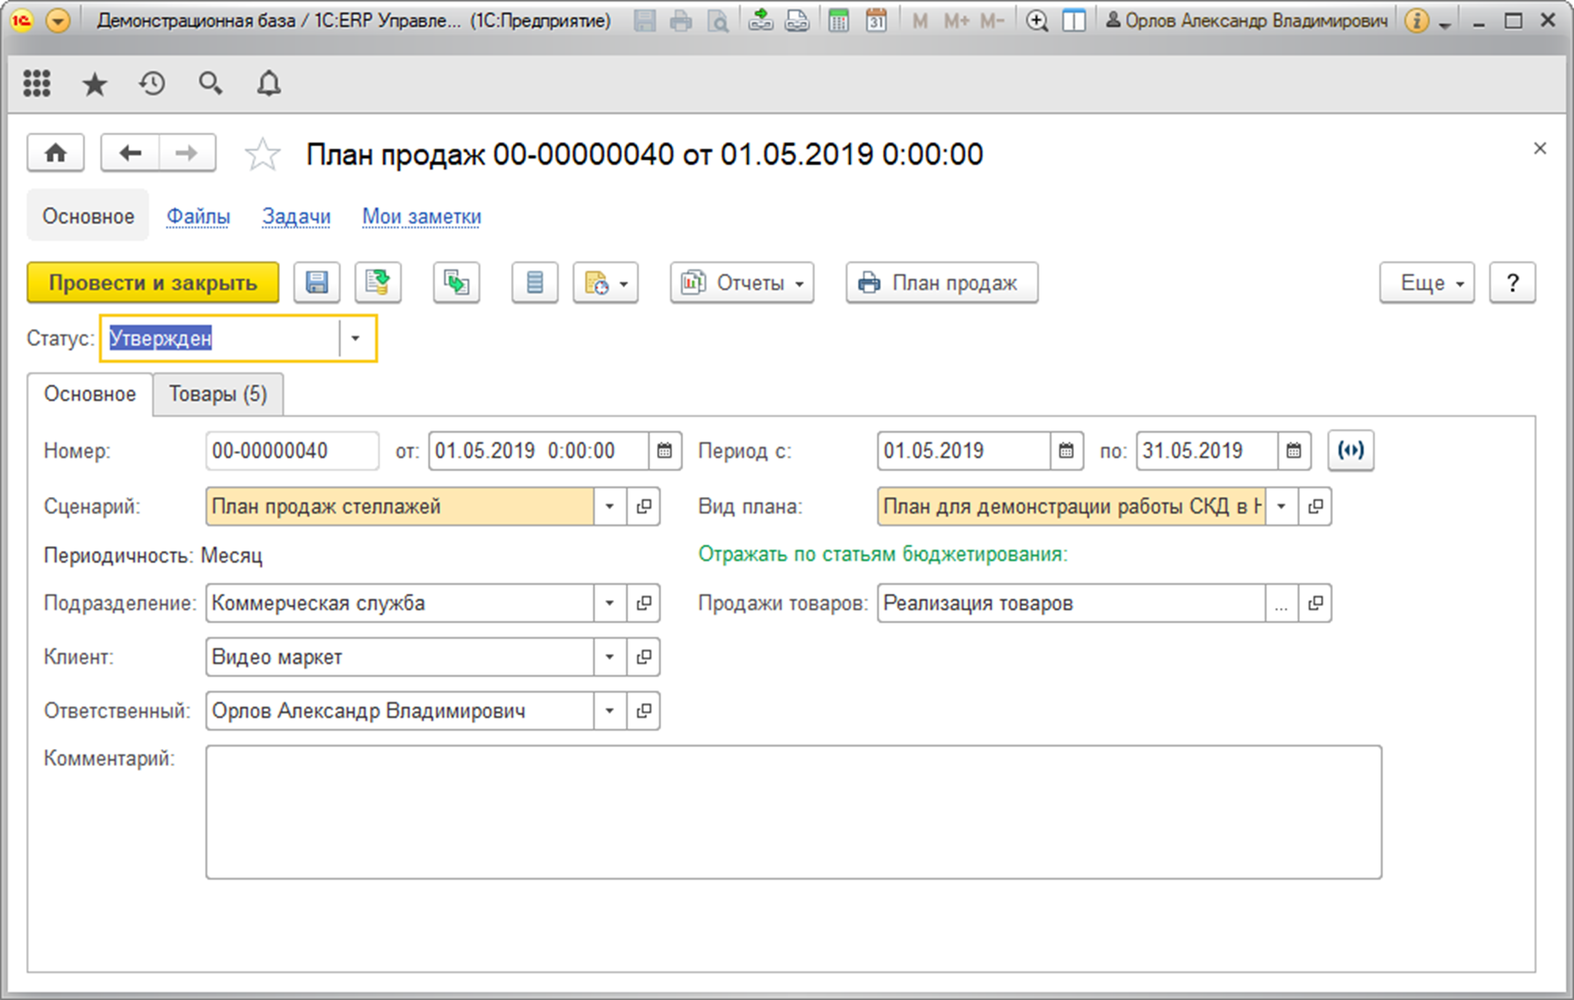Click user name Орлов Александр Владимирович
The width and height of the screenshot is (1574, 1000).
[x=1246, y=20]
